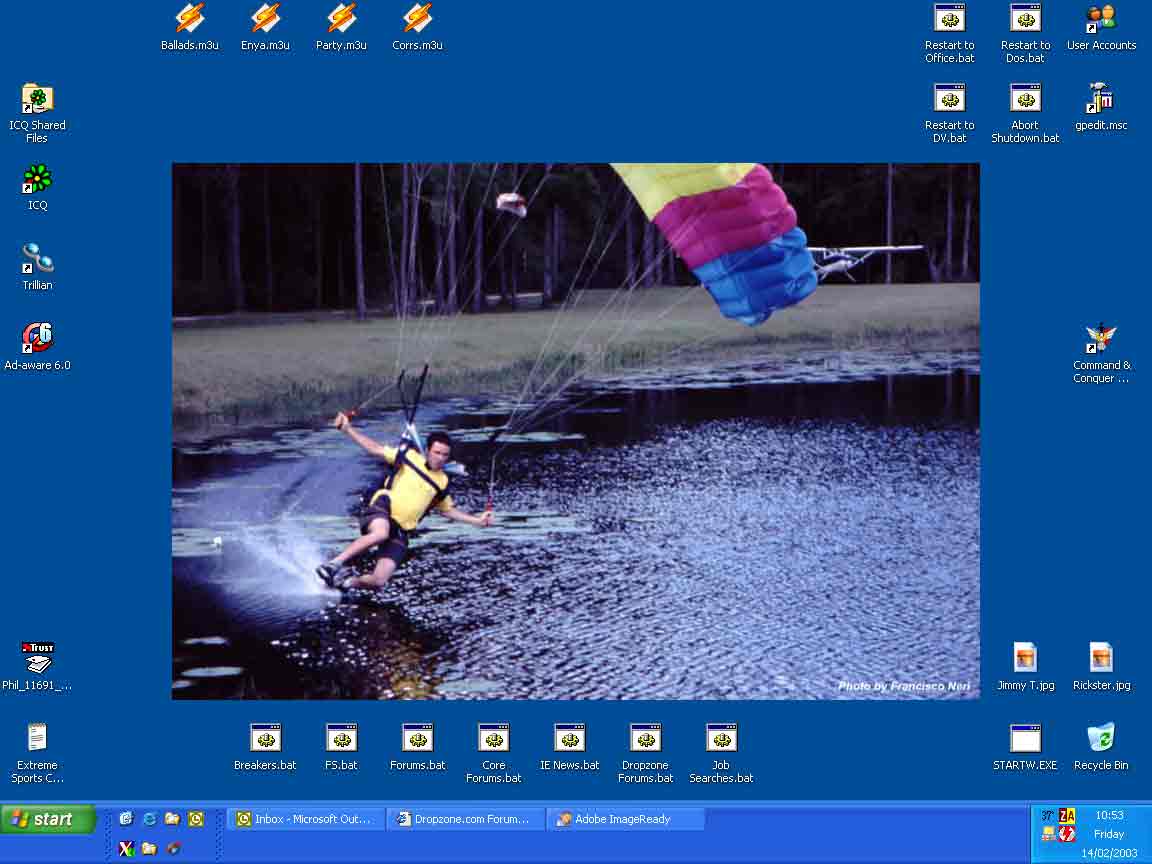Image resolution: width=1152 pixels, height=864 pixels.
Task: Activate Adobe ImageReady from the taskbar
Action: (x=624, y=819)
